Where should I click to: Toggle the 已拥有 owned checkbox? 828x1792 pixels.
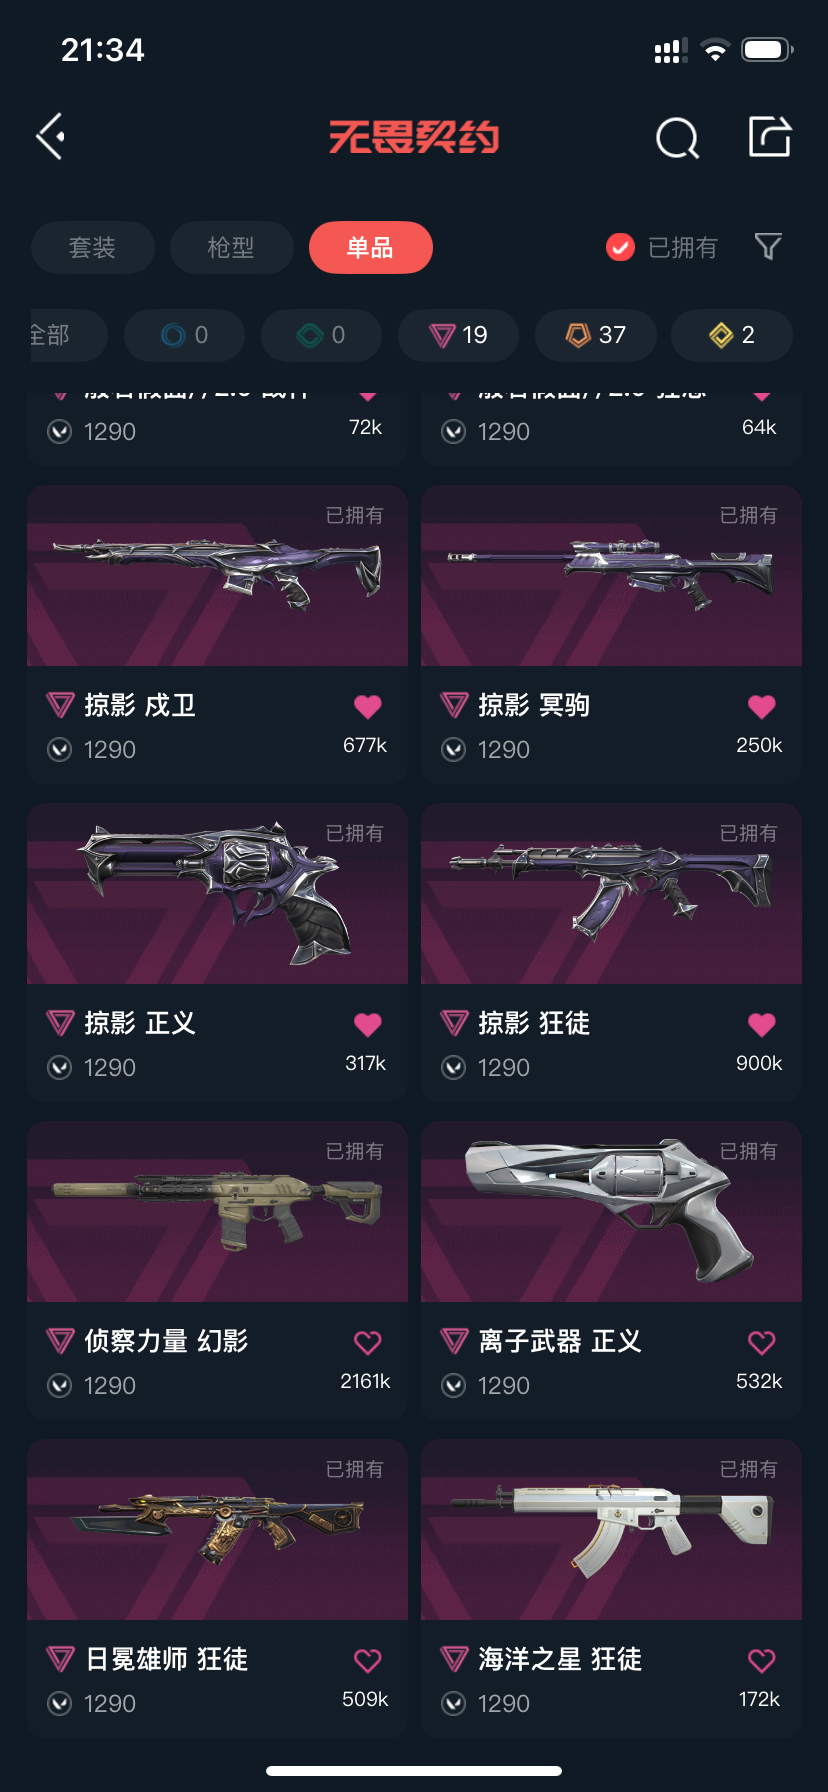pyautogui.click(x=620, y=247)
